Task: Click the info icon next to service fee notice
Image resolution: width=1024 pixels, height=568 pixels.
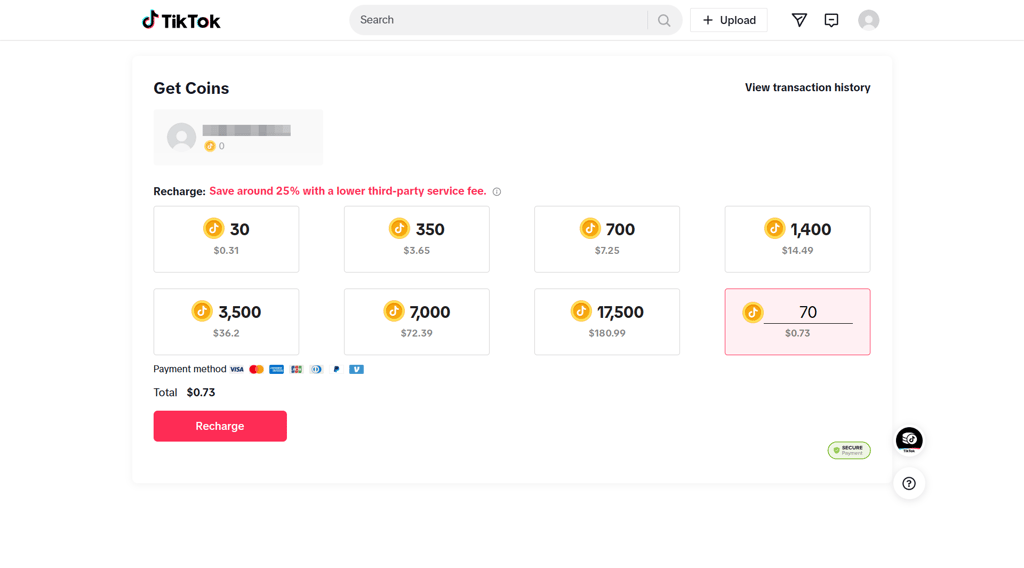Action: click(x=497, y=192)
